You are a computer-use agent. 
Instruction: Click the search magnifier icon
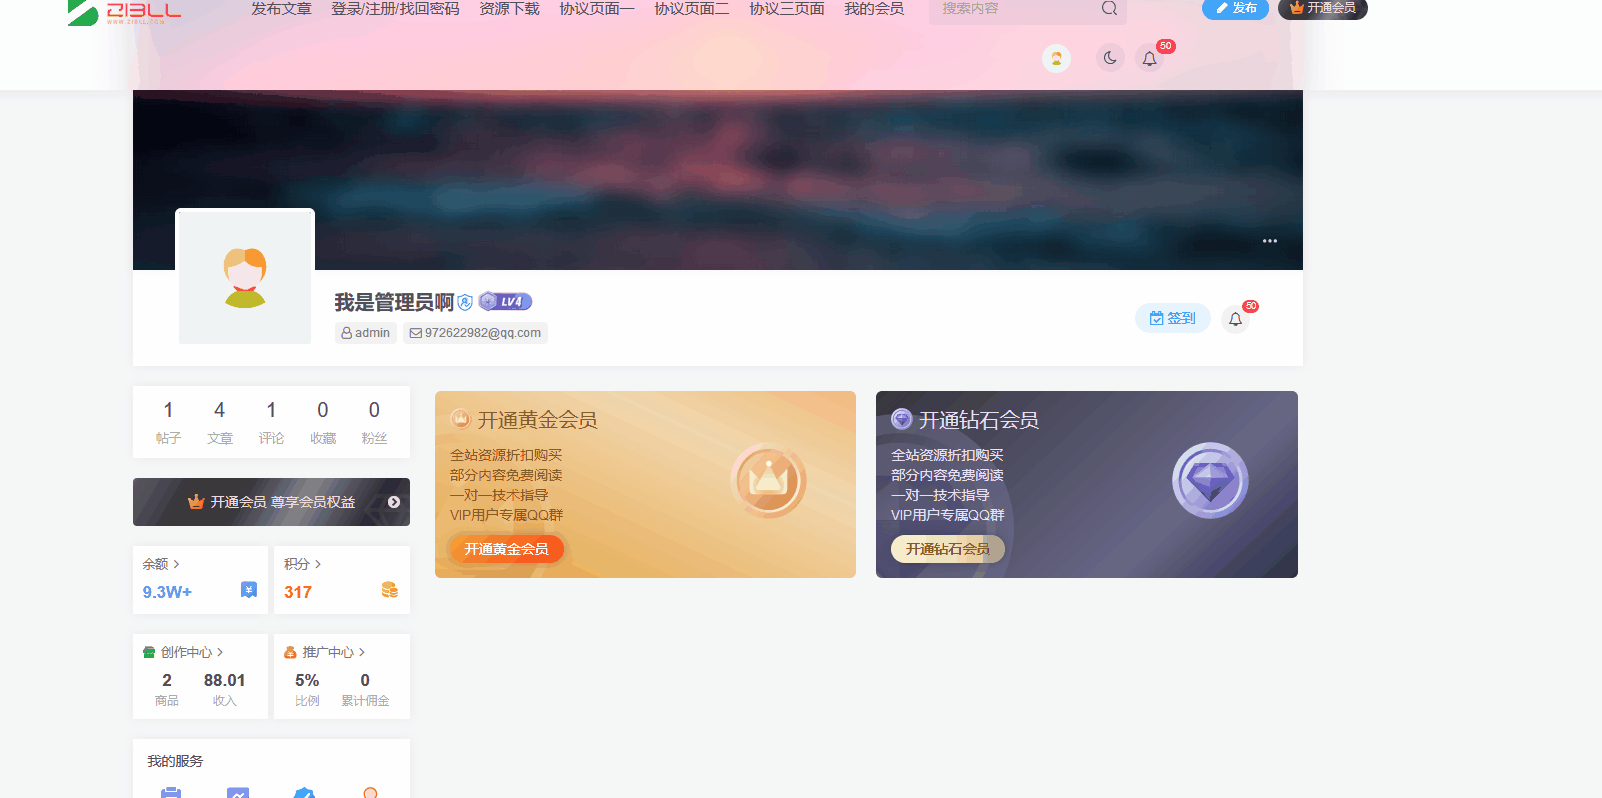point(1109,8)
